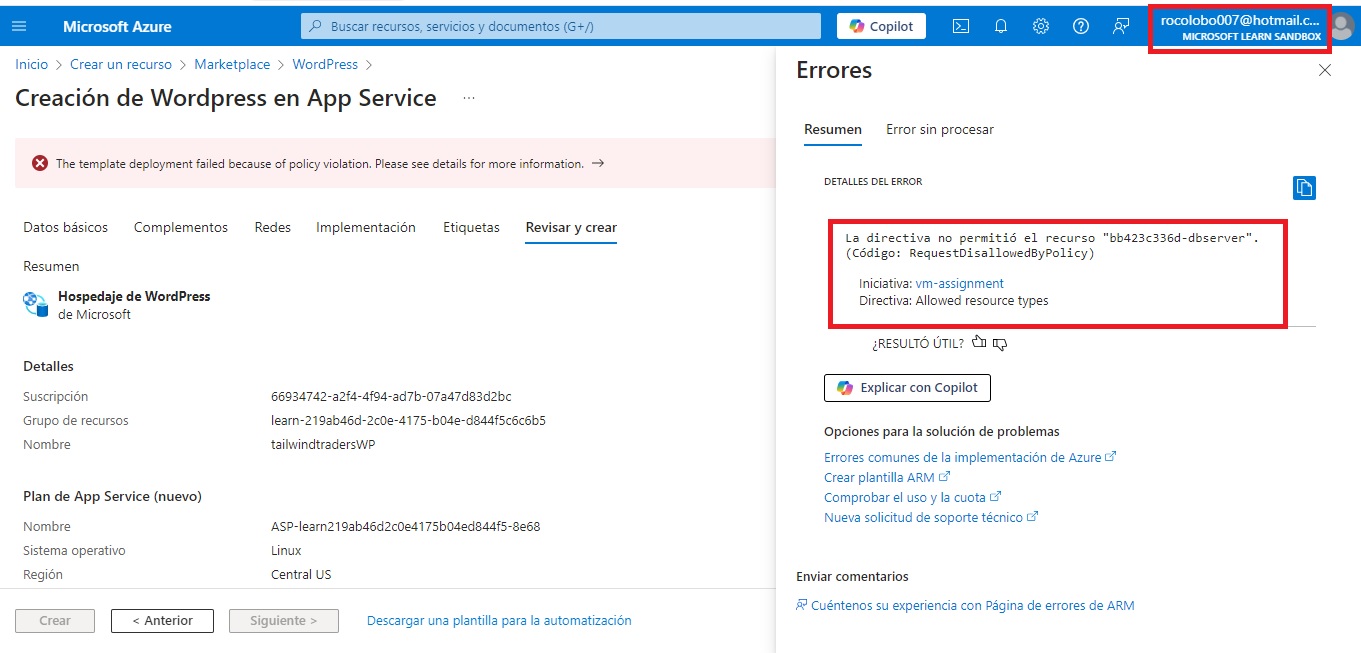Switch to Redes tab

[273, 227]
